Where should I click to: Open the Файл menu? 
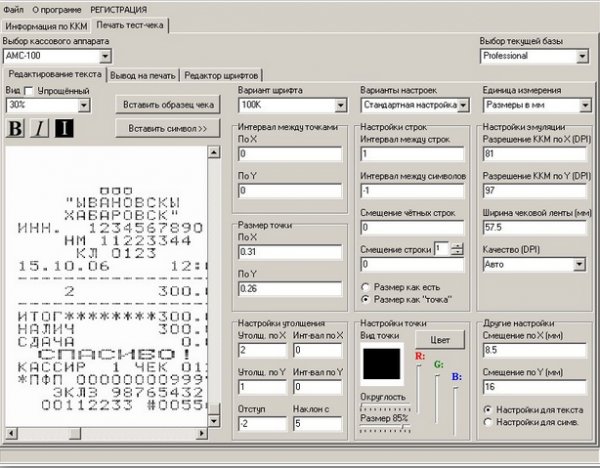click(x=13, y=8)
